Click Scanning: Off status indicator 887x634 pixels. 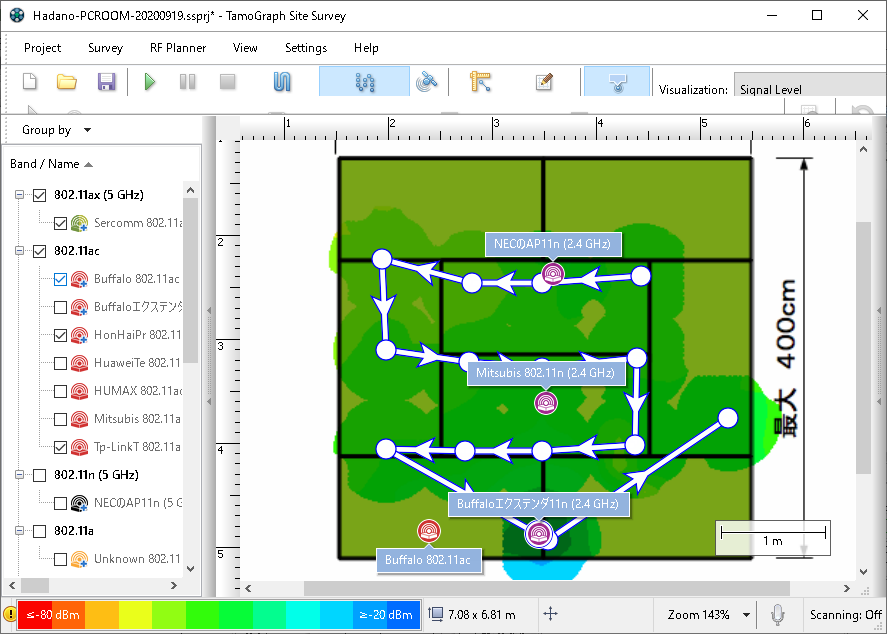845,615
